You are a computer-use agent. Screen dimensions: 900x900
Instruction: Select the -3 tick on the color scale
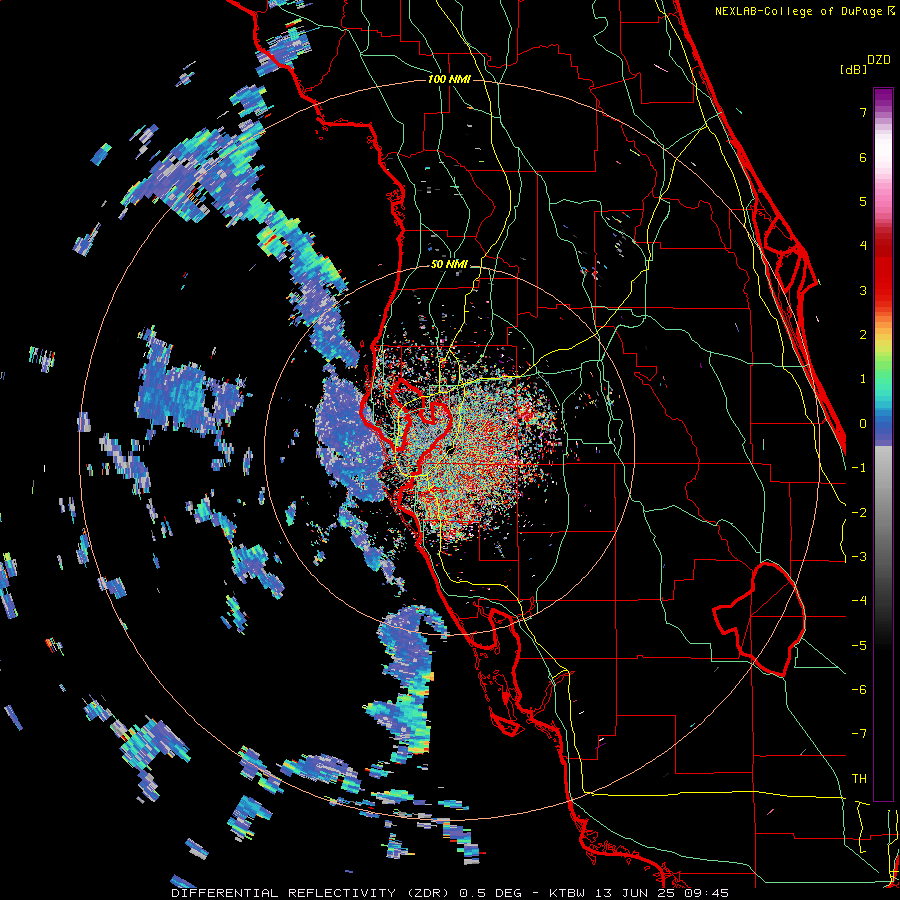point(859,557)
